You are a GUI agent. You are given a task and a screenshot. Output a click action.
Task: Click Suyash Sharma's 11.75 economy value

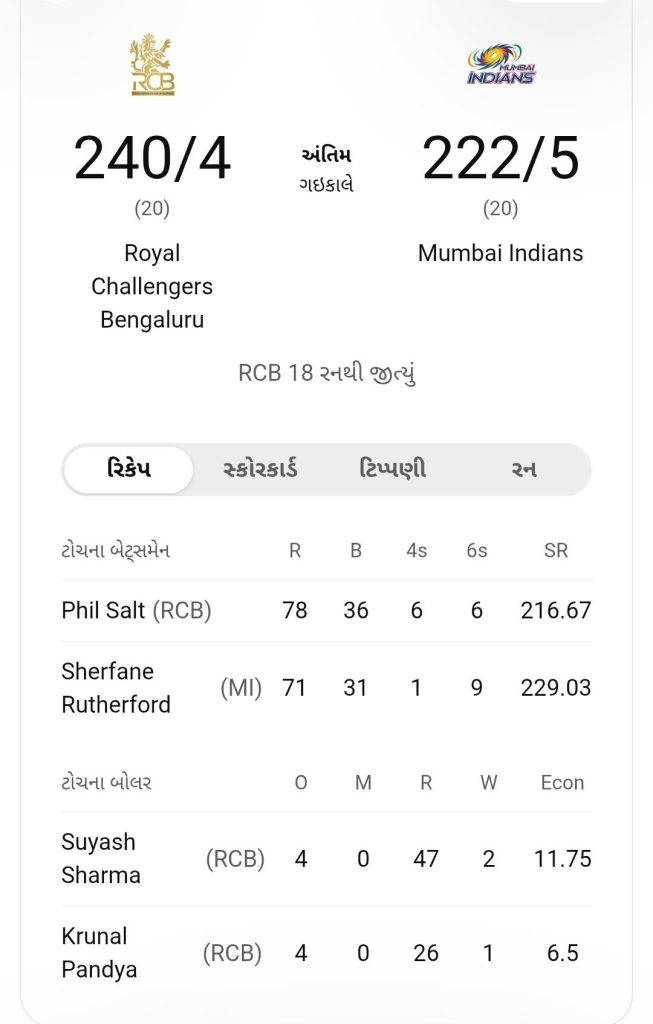[x=562, y=858]
